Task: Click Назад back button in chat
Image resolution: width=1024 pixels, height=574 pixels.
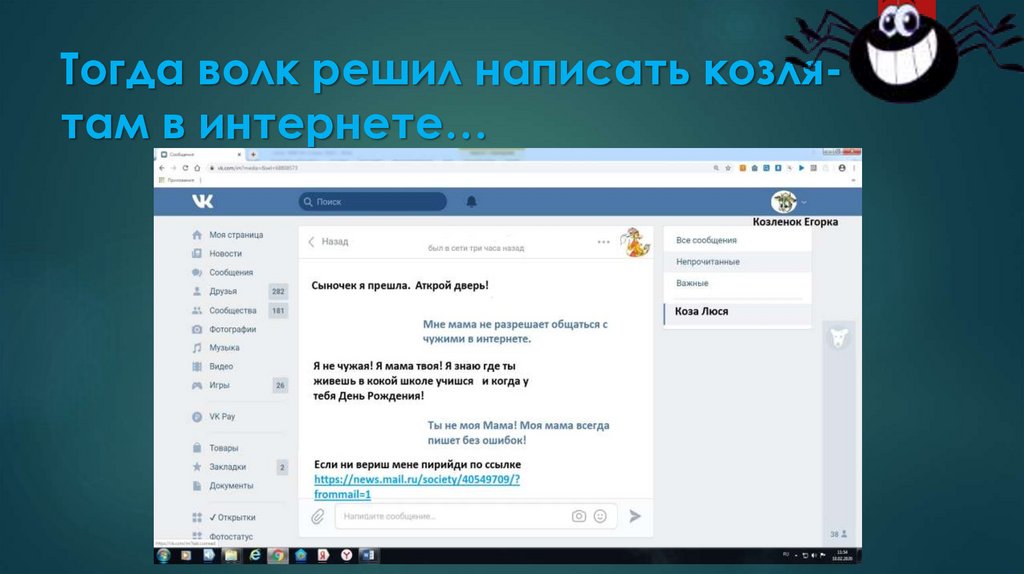Action: pyautogui.click(x=328, y=242)
